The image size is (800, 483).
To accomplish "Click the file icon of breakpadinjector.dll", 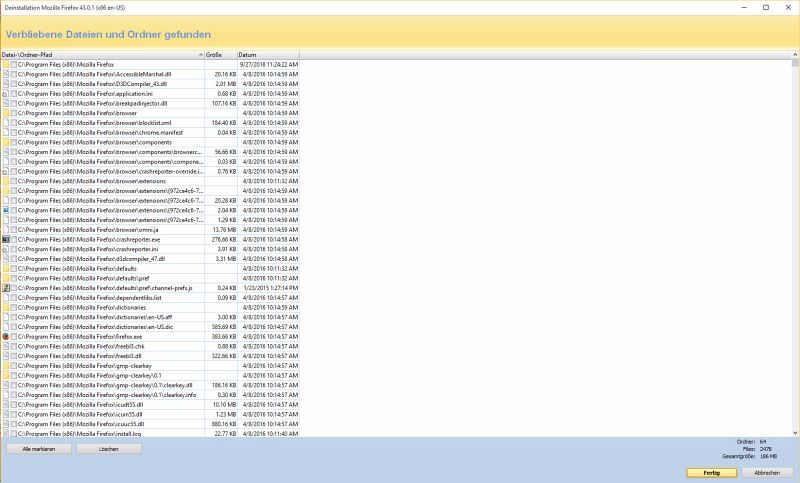I will pyautogui.click(x=6, y=104).
